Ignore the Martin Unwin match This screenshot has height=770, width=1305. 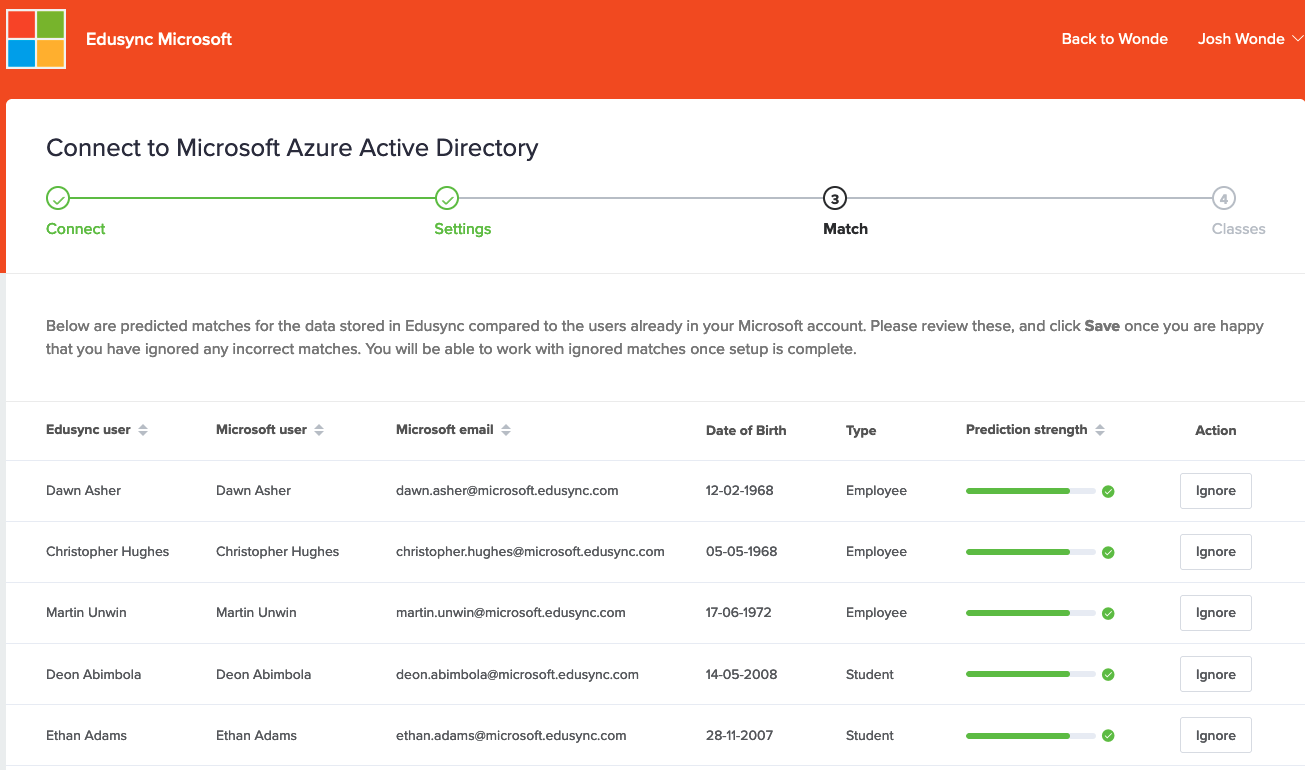(1216, 613)
